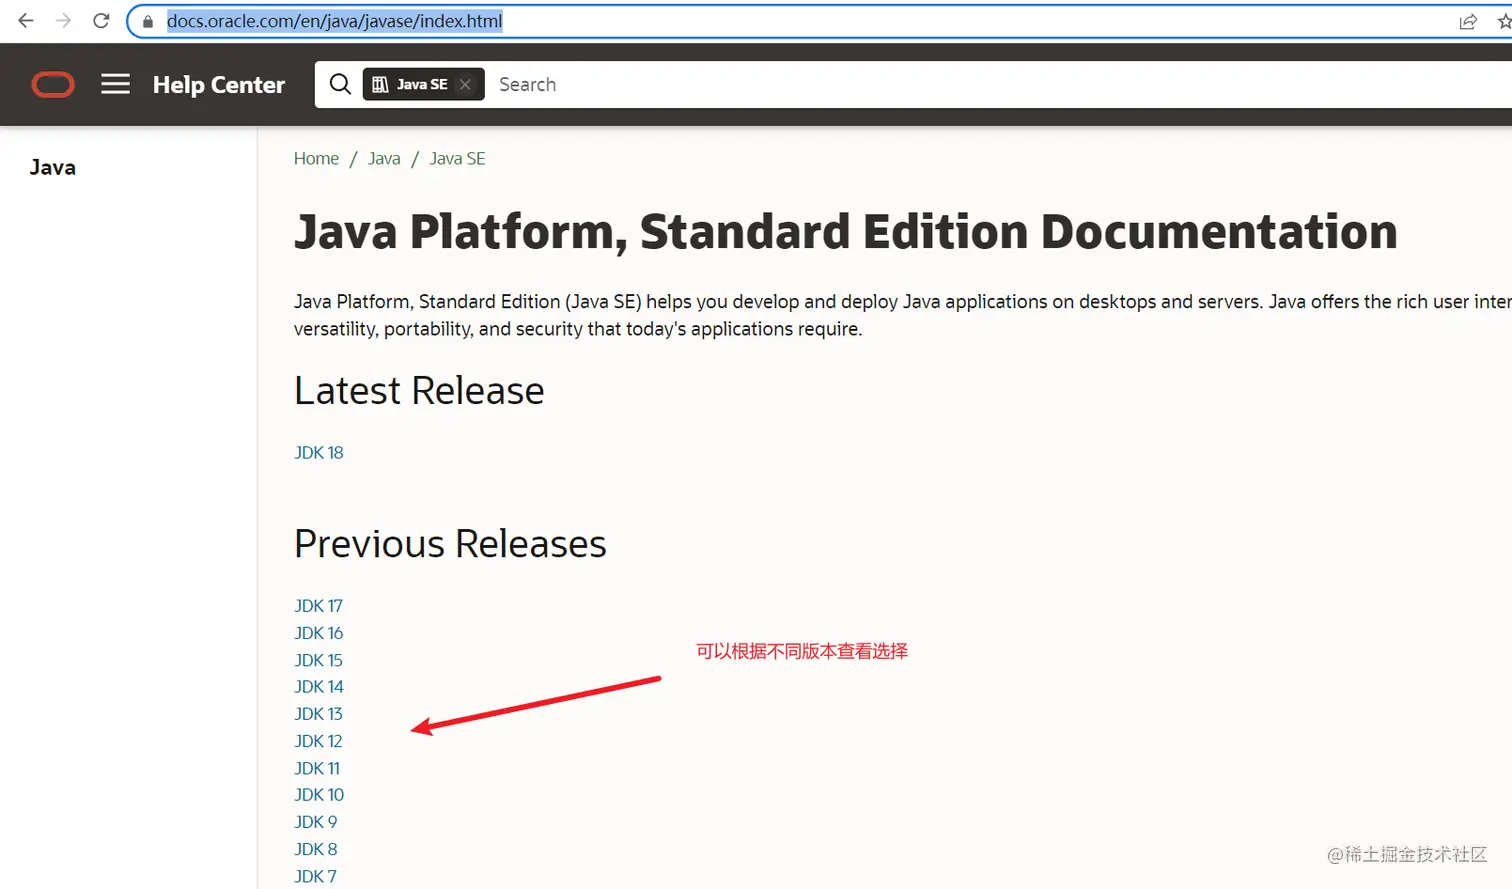The image size is (1512, 889).
Task: Focus the Search text field
Action: click(1000, 84)
